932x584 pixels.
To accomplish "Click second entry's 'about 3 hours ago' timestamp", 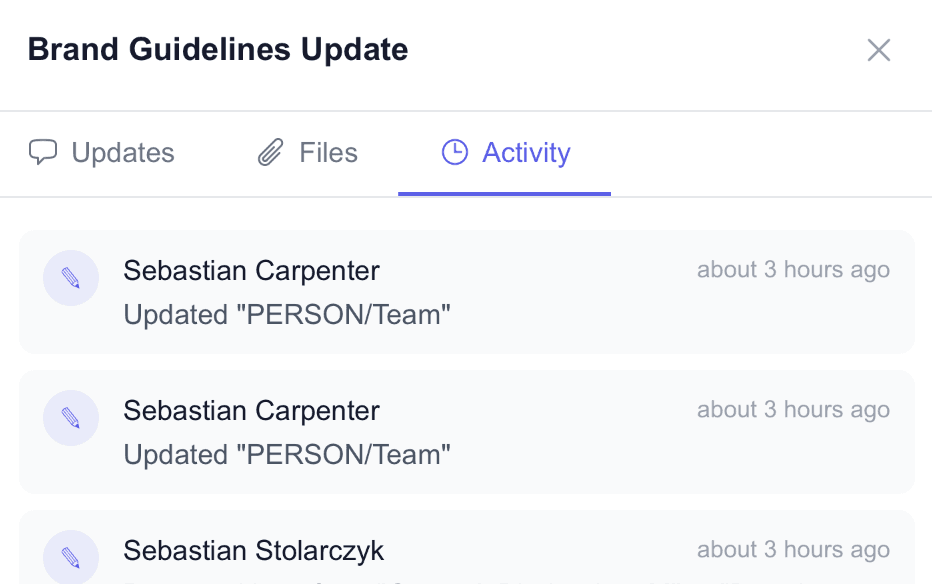I will pyautogui.click(x=793, y=410).
